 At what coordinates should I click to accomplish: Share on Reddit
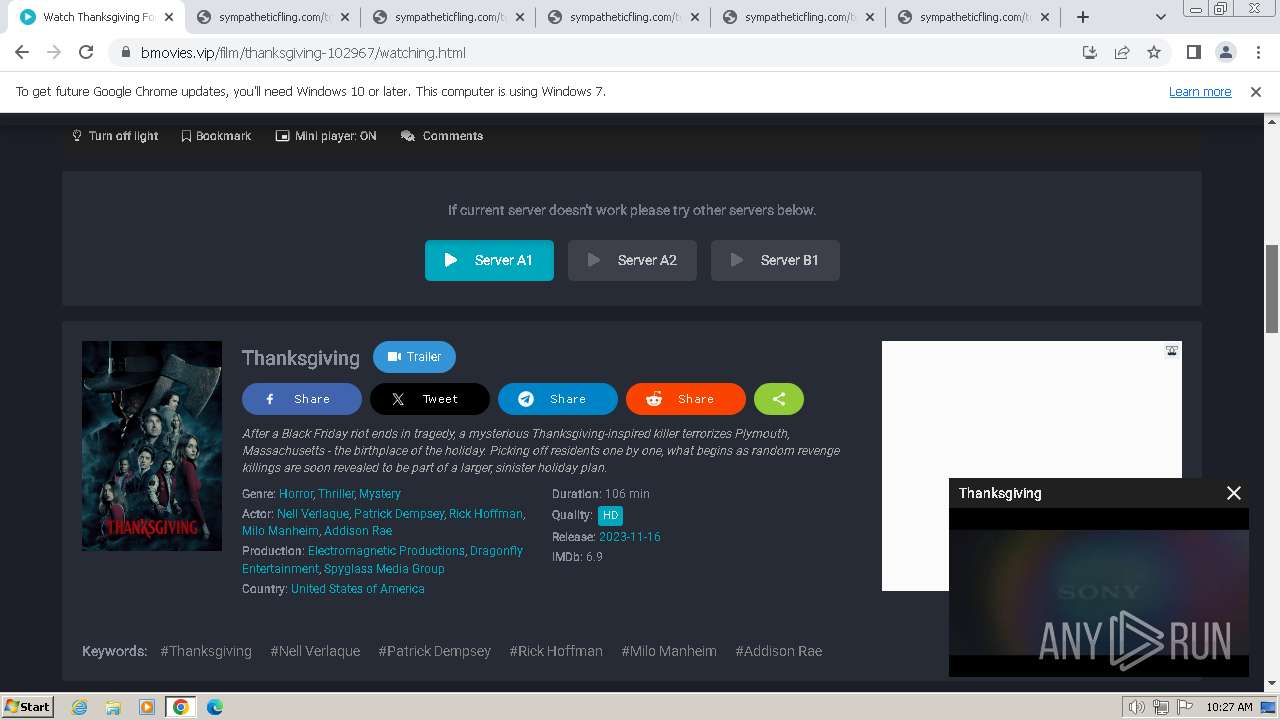686,399
